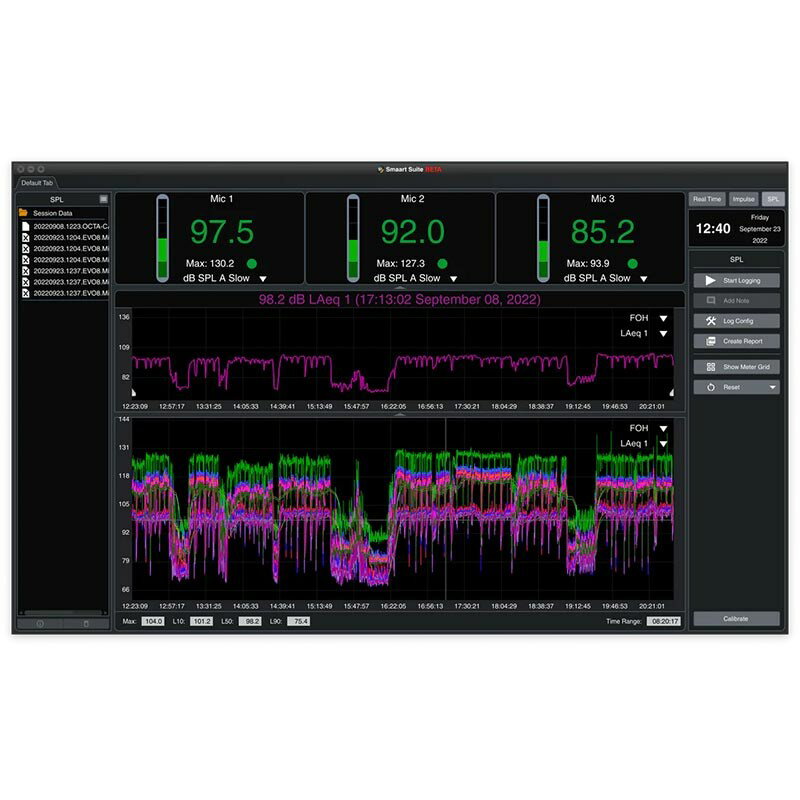The height and width of the screenshot is (800, 800).
Task: Toggle the green indicator on Mic 2
Action: click(x=442, y=264)
